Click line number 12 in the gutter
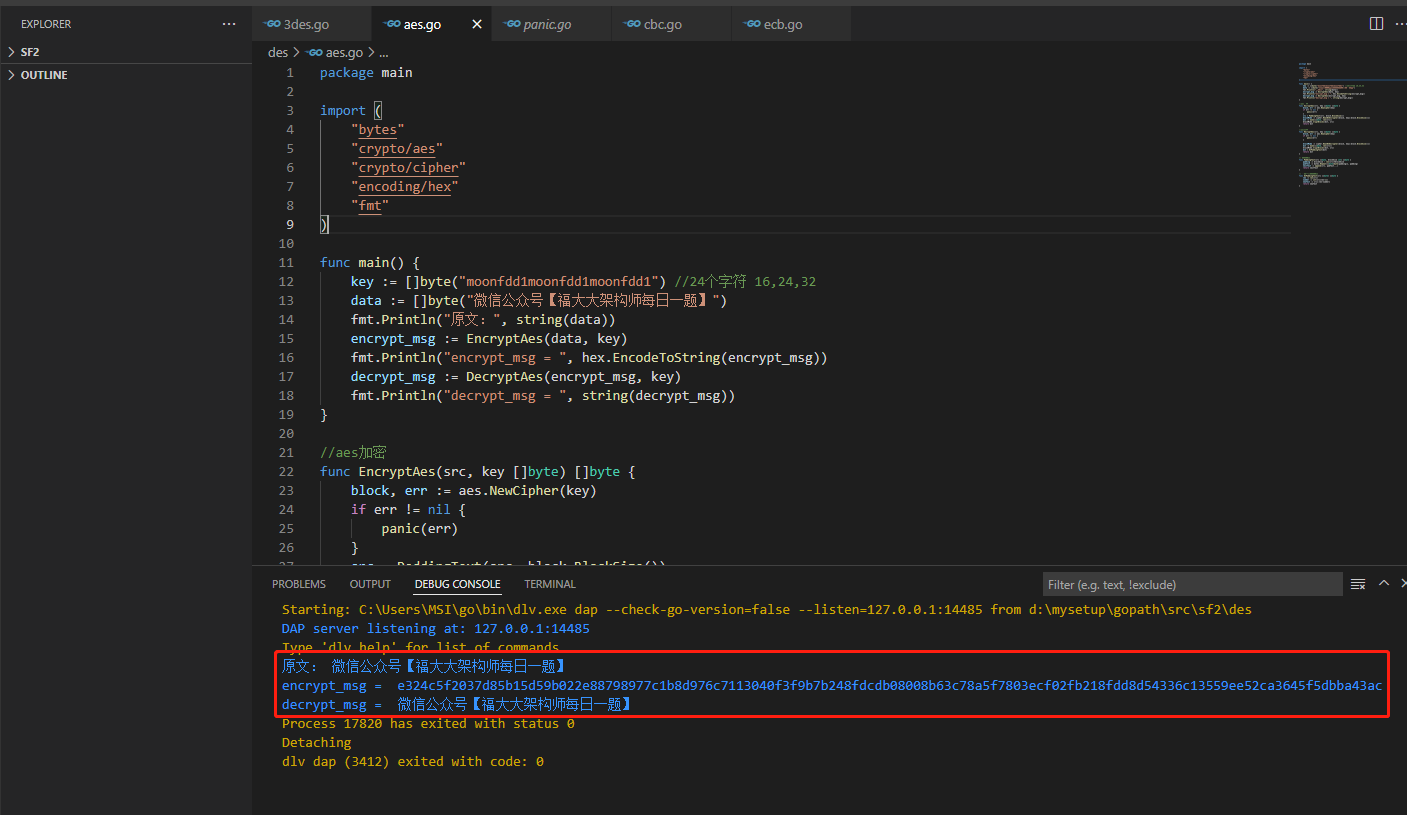1407x815 pixels. (287, 281)
